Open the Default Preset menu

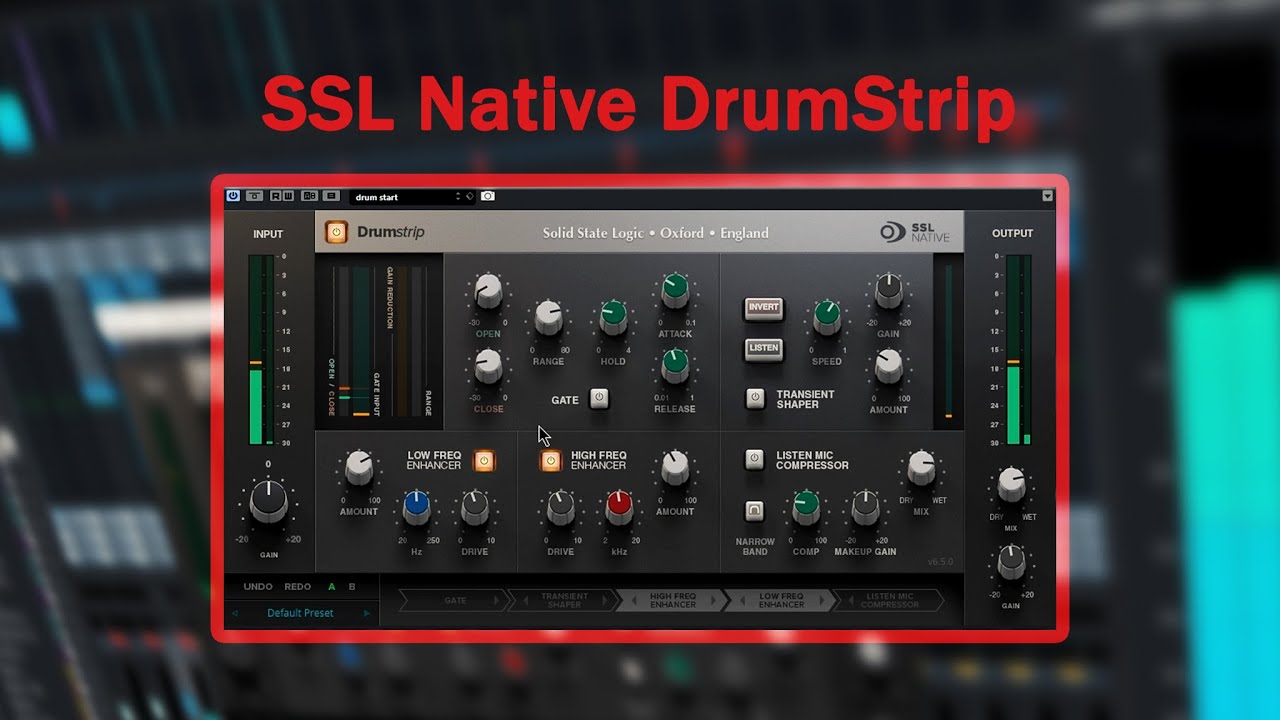[300, 613]
